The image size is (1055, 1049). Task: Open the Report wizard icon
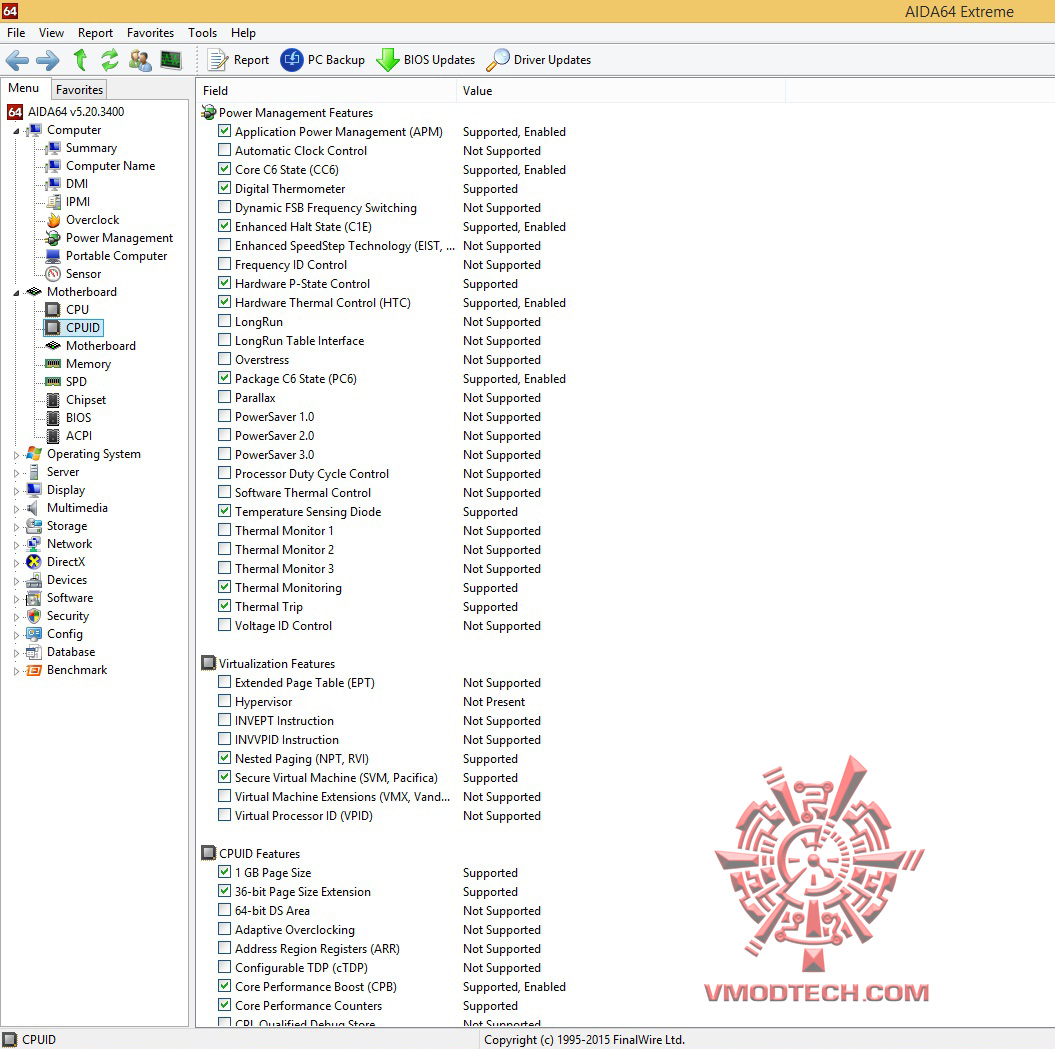(217, 60)
